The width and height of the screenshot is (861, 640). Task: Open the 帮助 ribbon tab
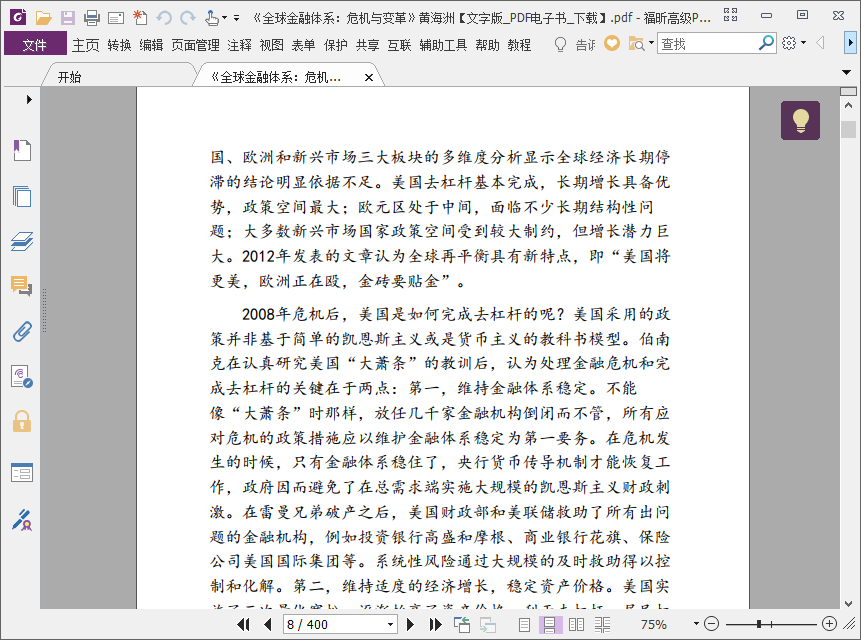tap(488, 45)
